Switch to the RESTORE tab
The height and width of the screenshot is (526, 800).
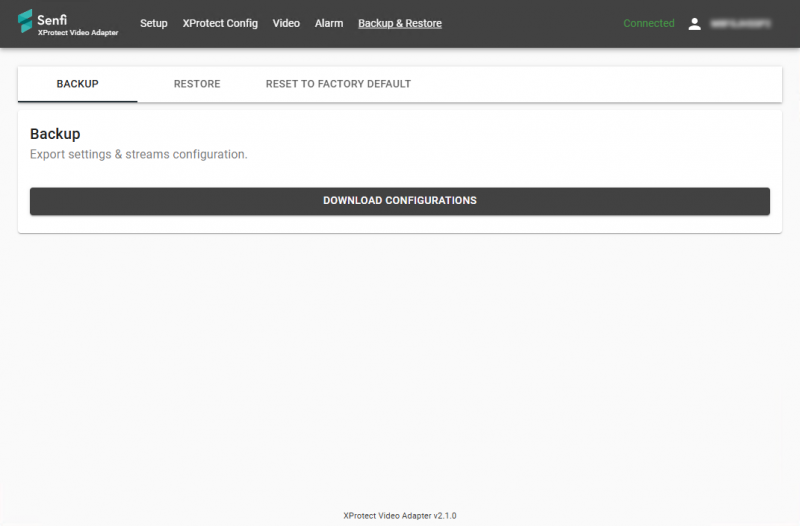[x=197, y=84]
